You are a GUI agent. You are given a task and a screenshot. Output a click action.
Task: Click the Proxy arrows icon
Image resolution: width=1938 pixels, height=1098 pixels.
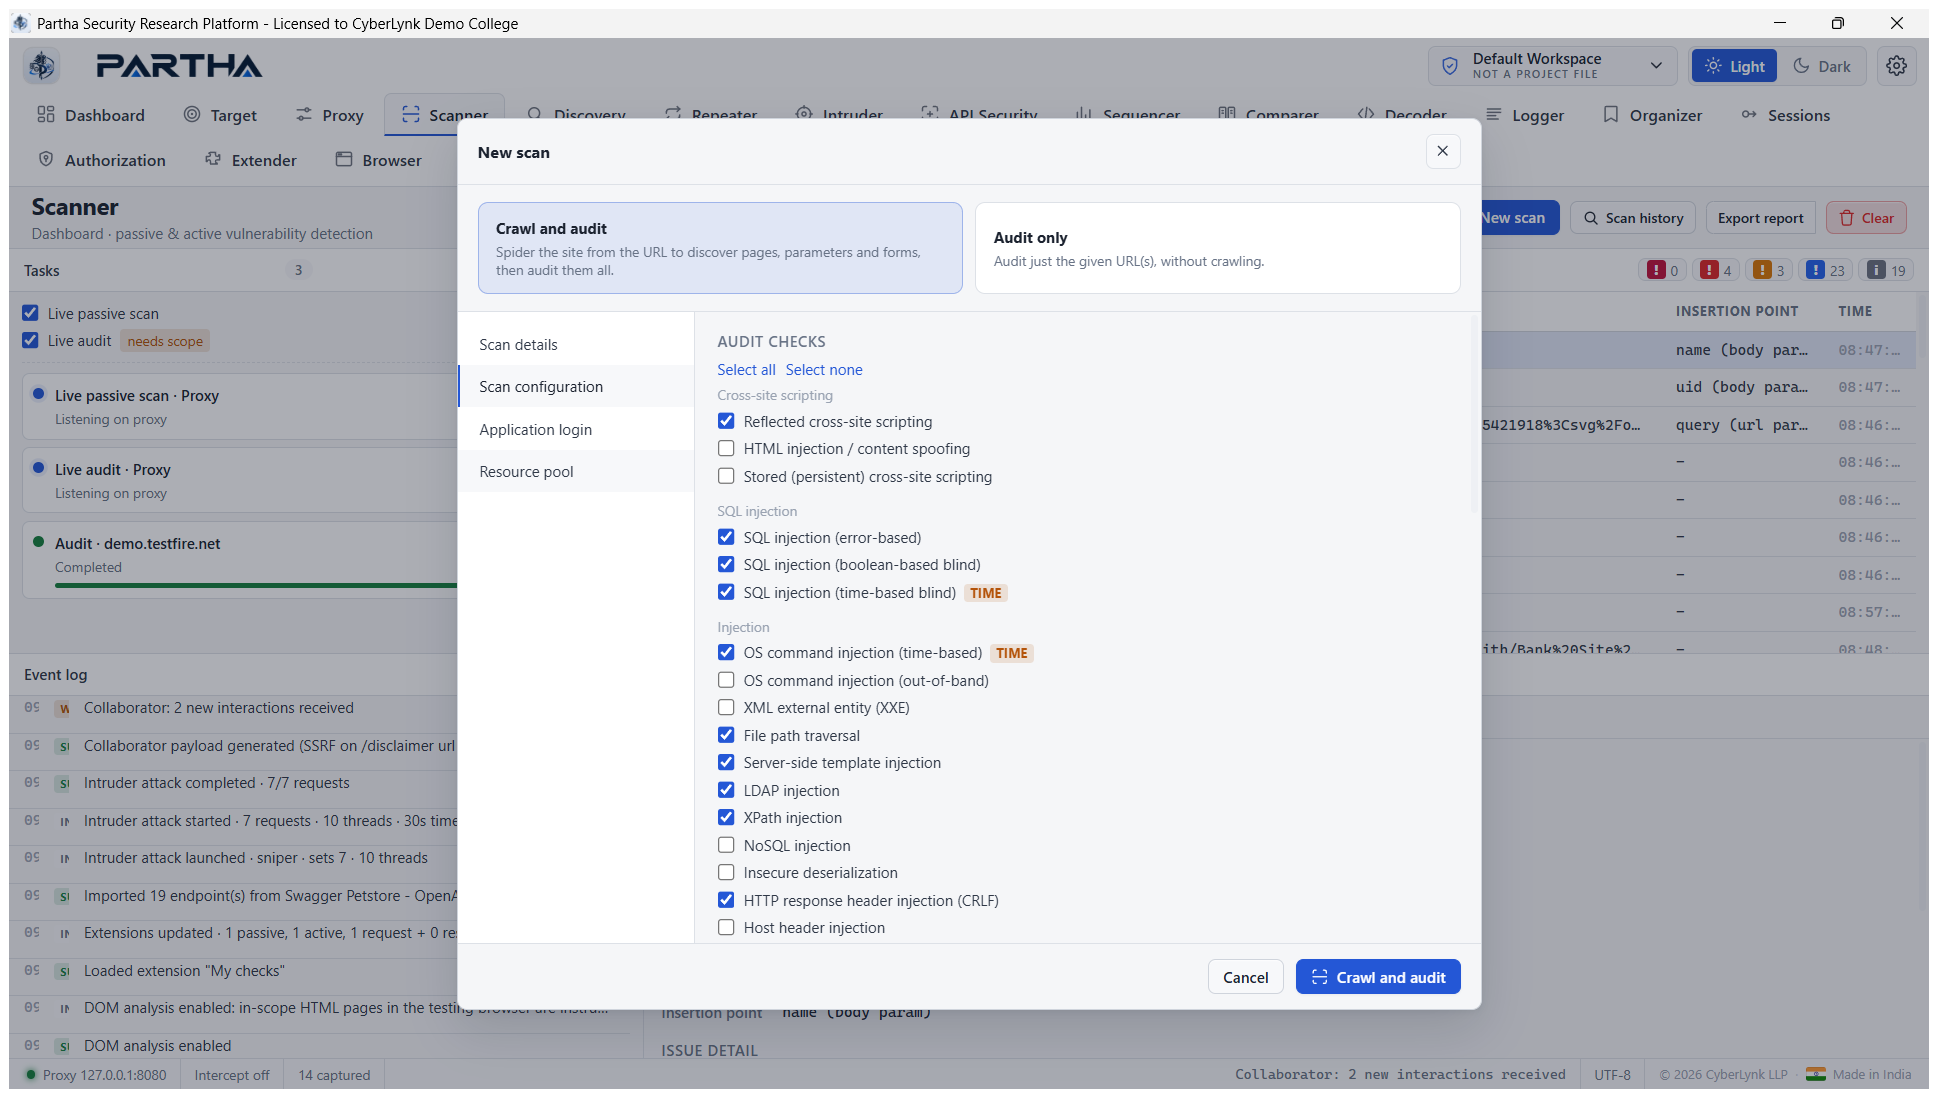[x=304, y=114]
